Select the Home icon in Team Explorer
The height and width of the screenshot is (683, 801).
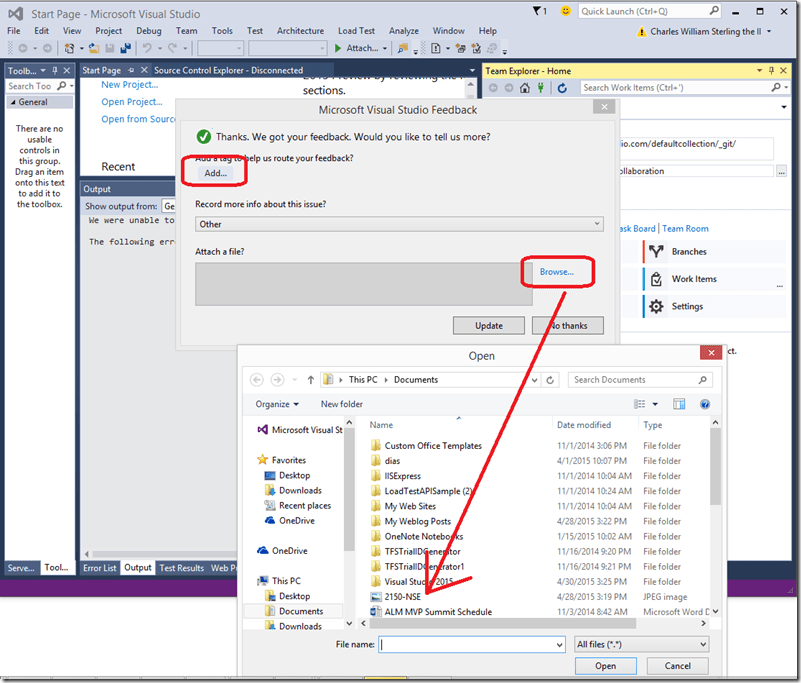(x=524, y=87)
